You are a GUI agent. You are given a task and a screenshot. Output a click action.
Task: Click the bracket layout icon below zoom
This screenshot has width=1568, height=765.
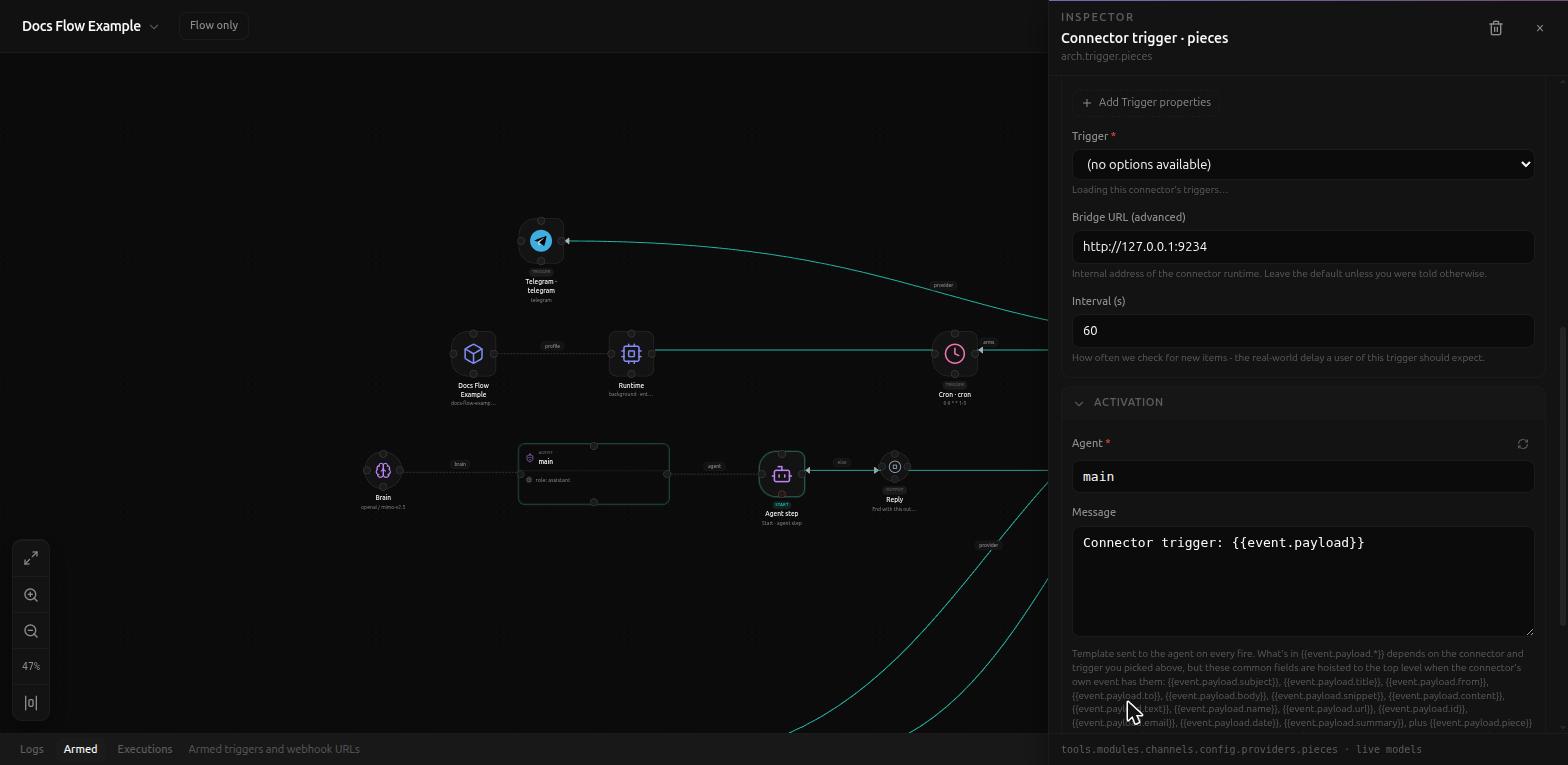31,703
